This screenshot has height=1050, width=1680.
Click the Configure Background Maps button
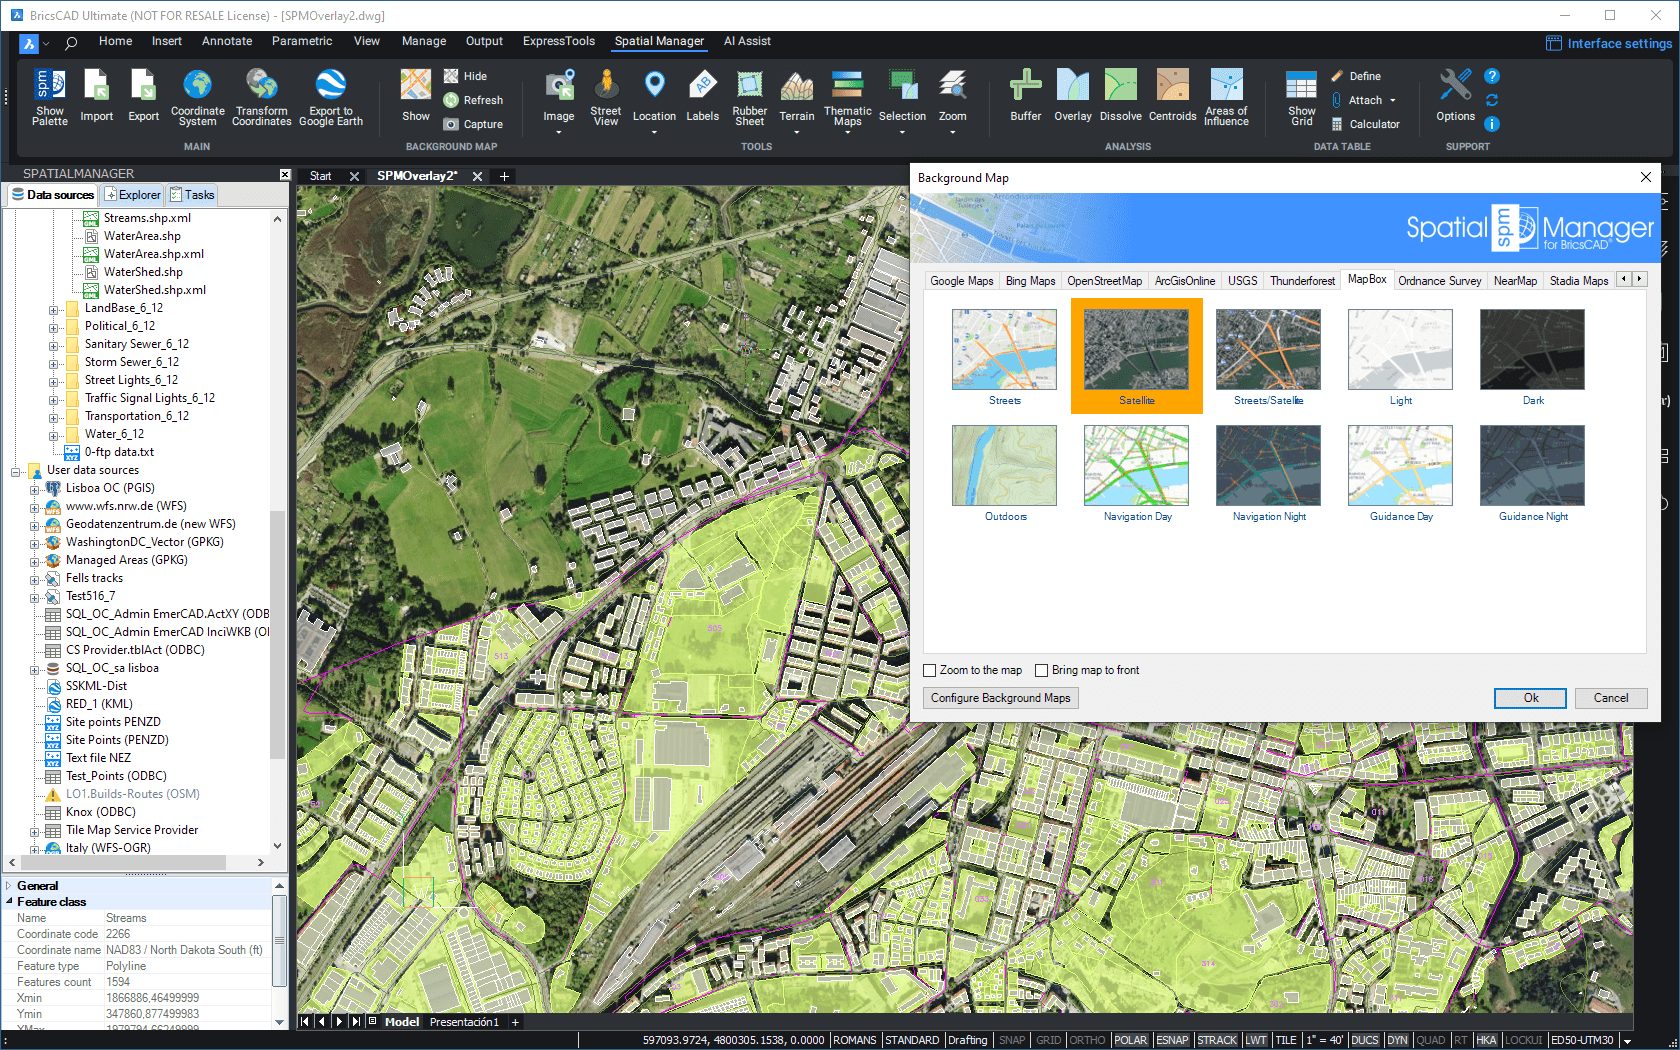(1000, 698)
